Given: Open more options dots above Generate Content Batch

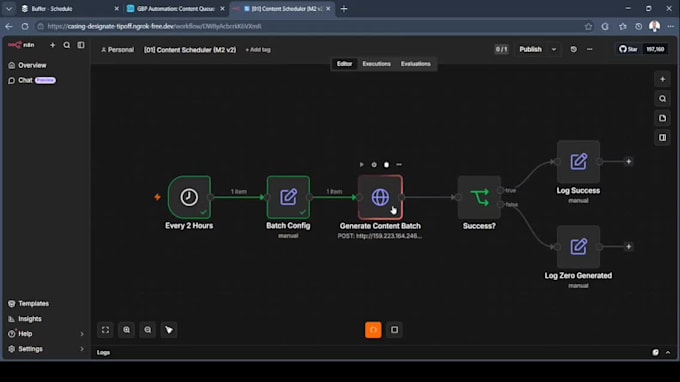Looking at the screenshot, I should click(x=399, y=165).
